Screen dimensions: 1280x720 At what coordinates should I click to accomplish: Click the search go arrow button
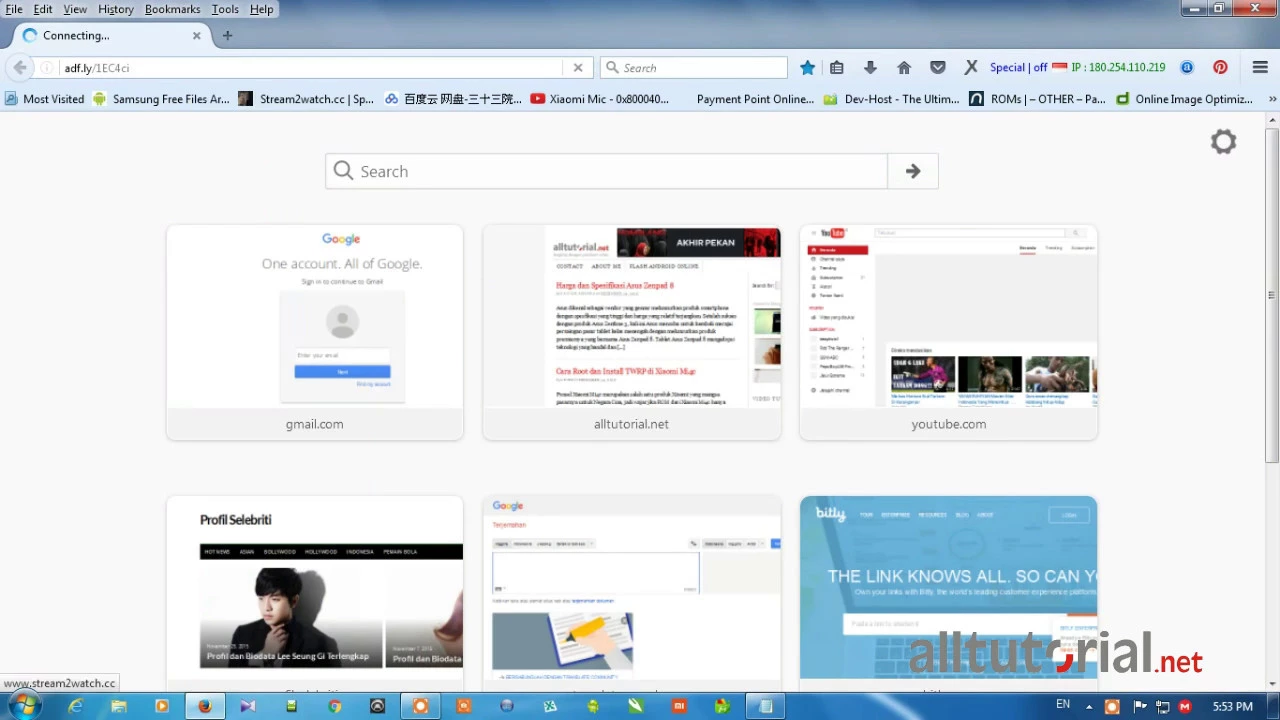tap(913, 171)
